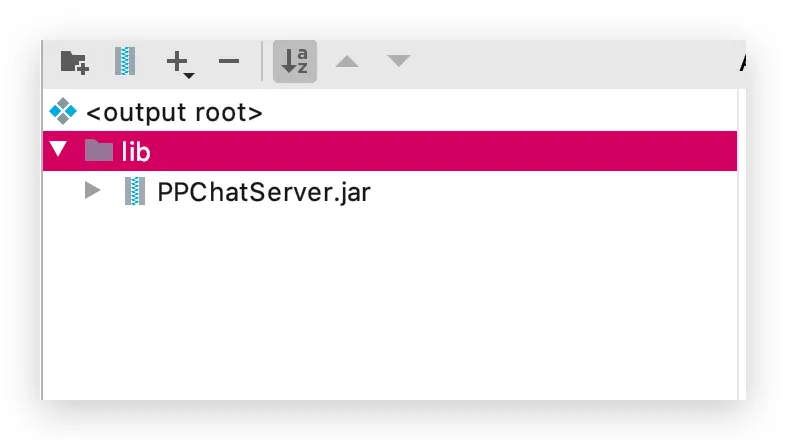Click the plus Add Copy icon
786x440 pixels.
click(176, 61)
